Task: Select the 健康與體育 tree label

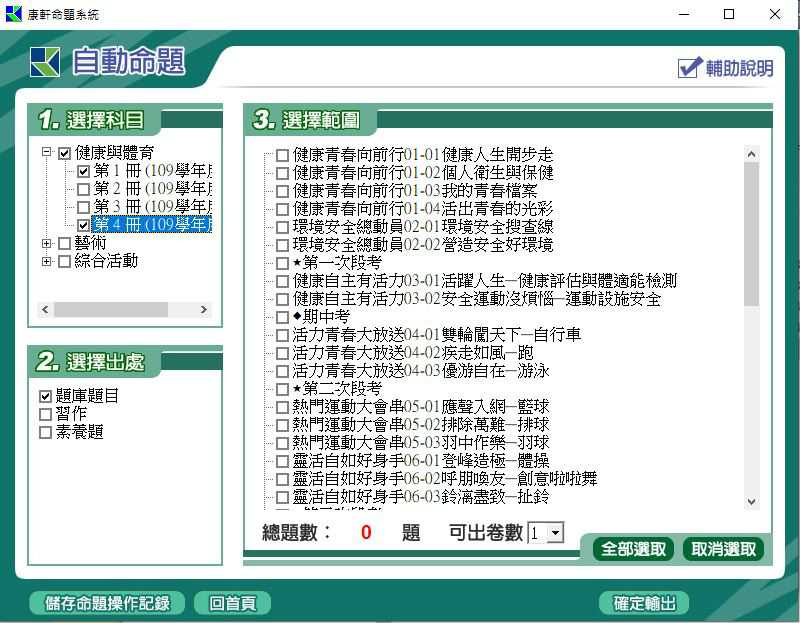Action: click(x=114, y=153)
